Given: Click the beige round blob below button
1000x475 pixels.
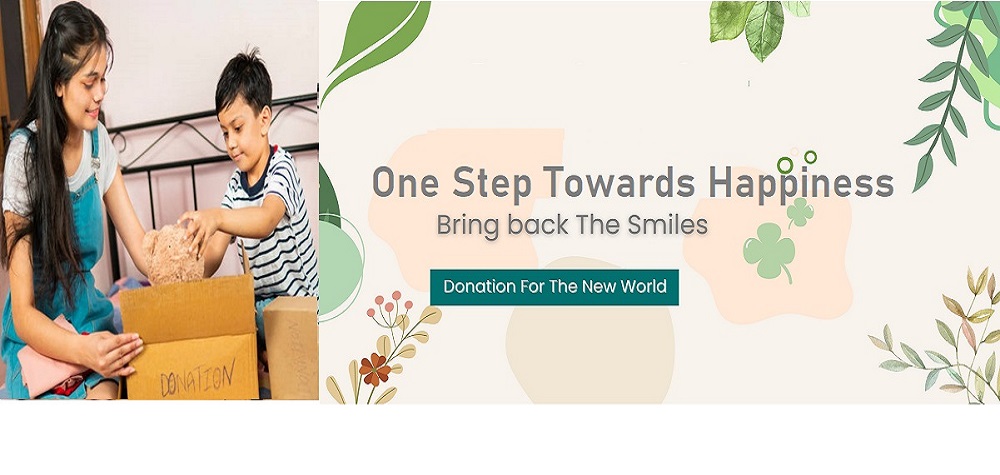Looking at the screenshot, I should pyautogui.click(x=591, y=332).
